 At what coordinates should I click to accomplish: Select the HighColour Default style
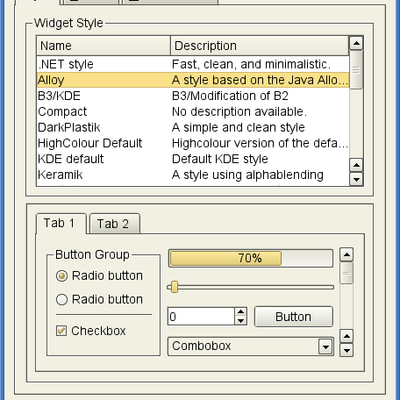[193, 143]
